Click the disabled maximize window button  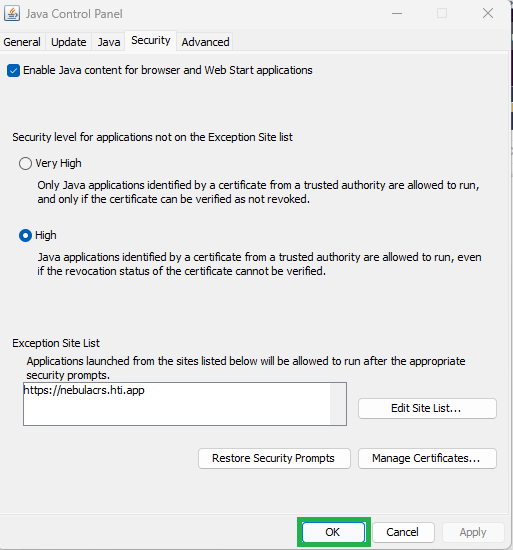[441, 14]
